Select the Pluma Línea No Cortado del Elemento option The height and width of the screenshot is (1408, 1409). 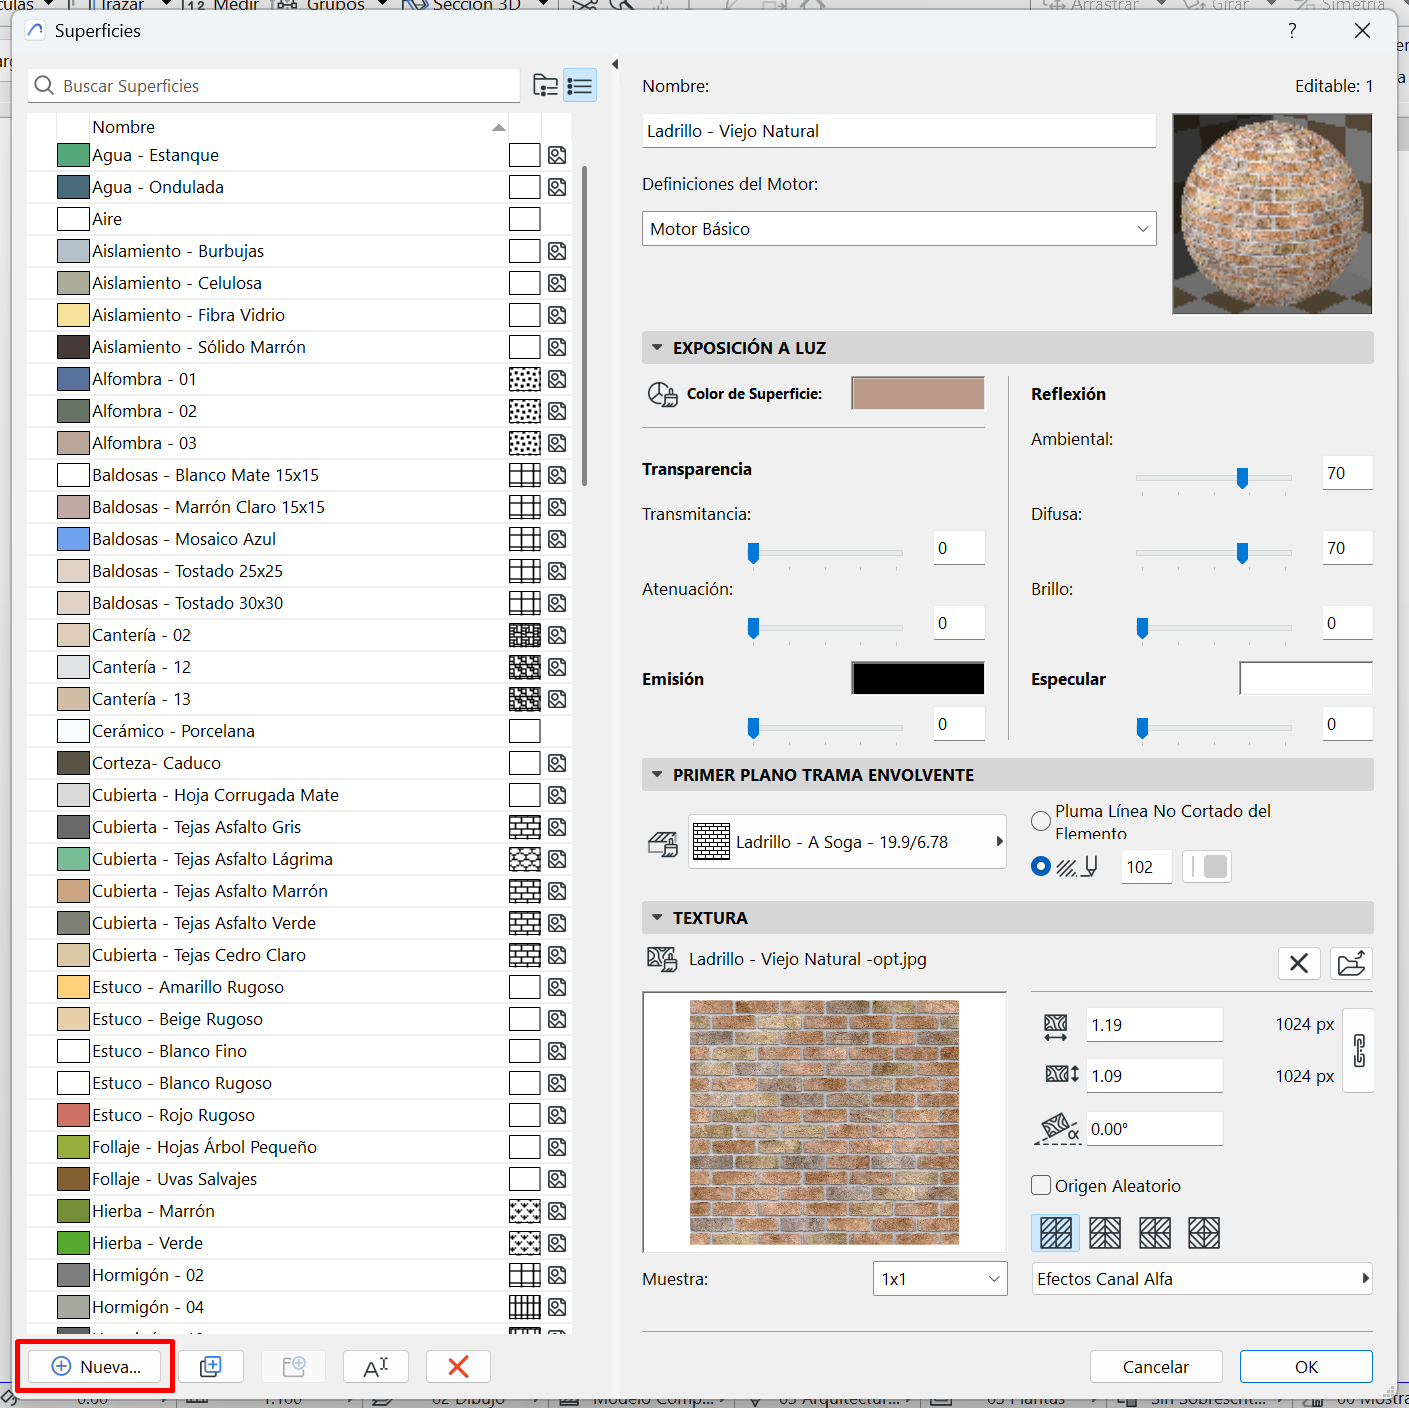[x=1040, y=821]
